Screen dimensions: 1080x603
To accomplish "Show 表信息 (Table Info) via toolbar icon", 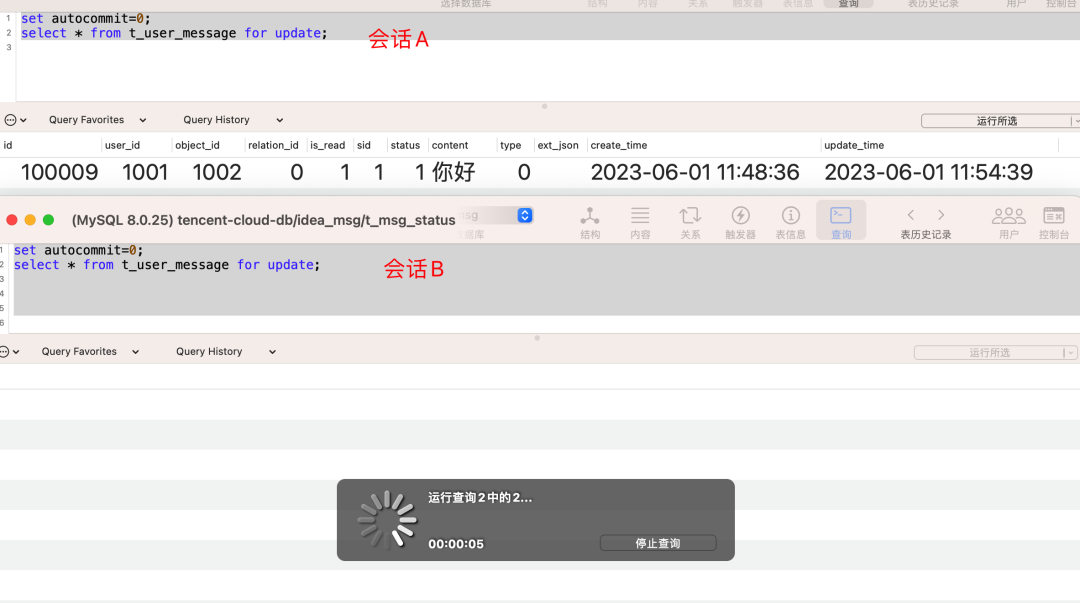I will [790, 221].
